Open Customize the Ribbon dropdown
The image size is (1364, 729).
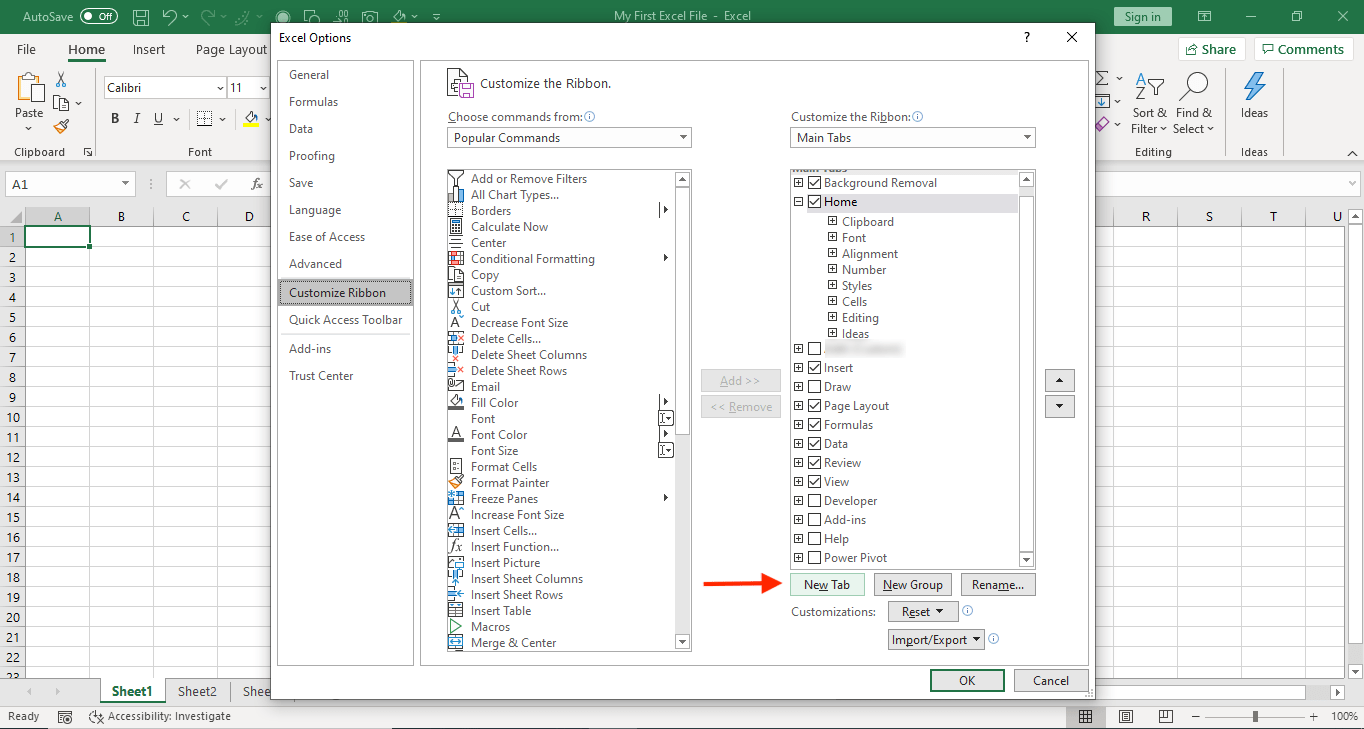point(913,138)
